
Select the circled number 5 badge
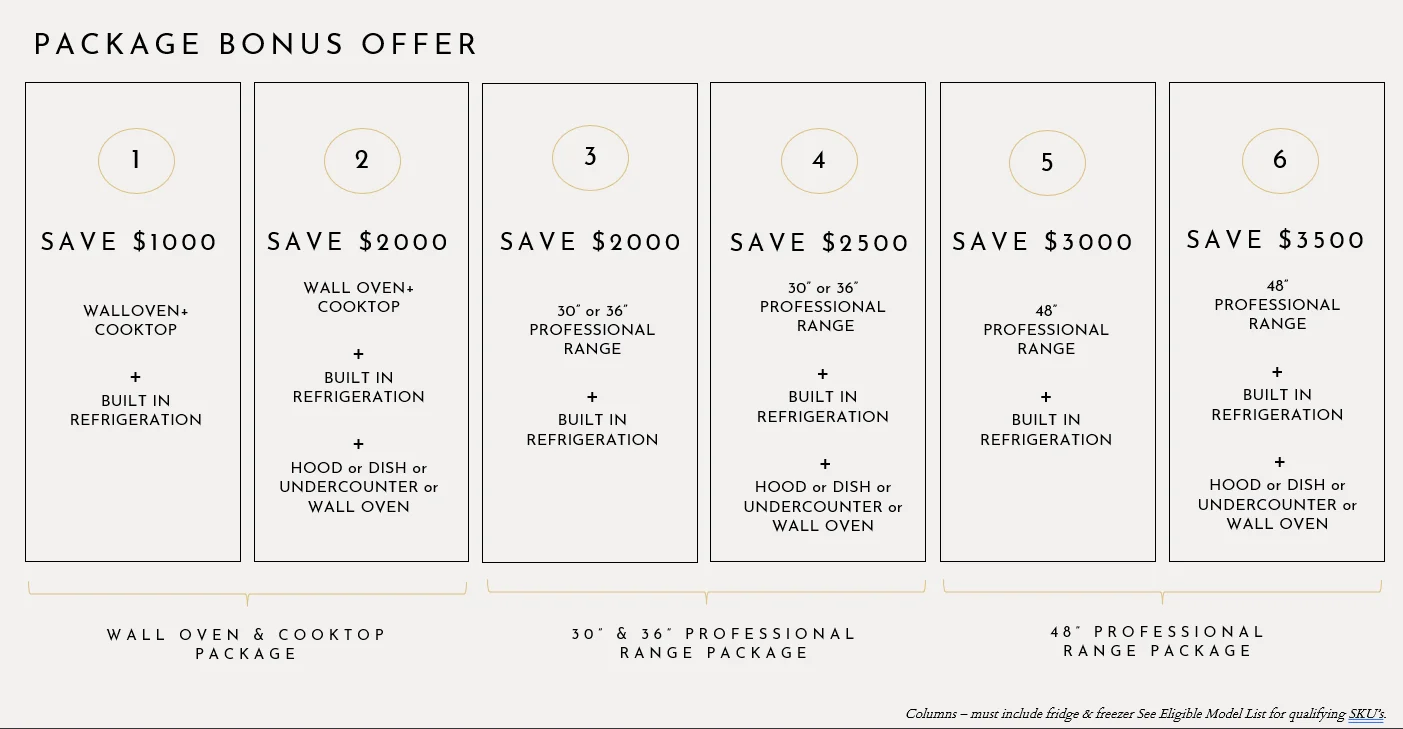coord(1047,162)
